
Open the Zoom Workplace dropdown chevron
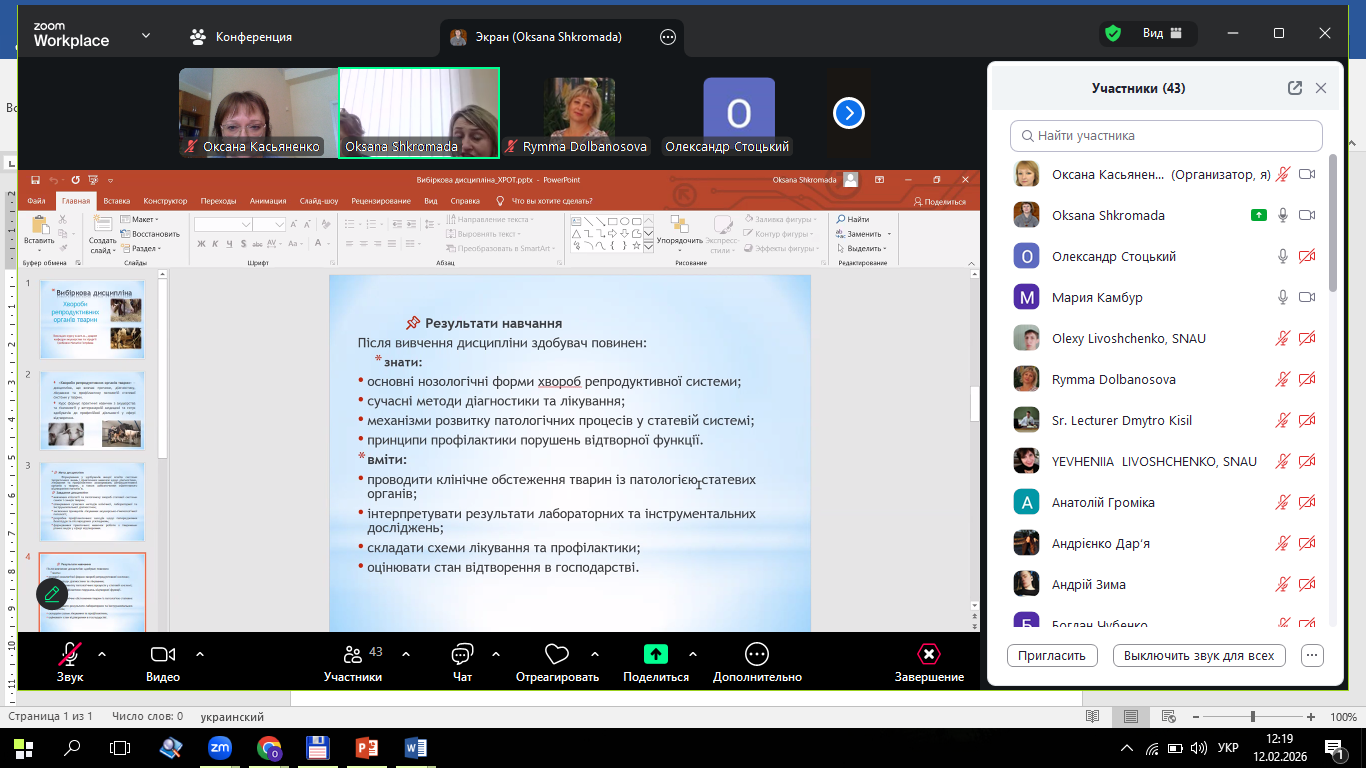(x=146, y=35)
